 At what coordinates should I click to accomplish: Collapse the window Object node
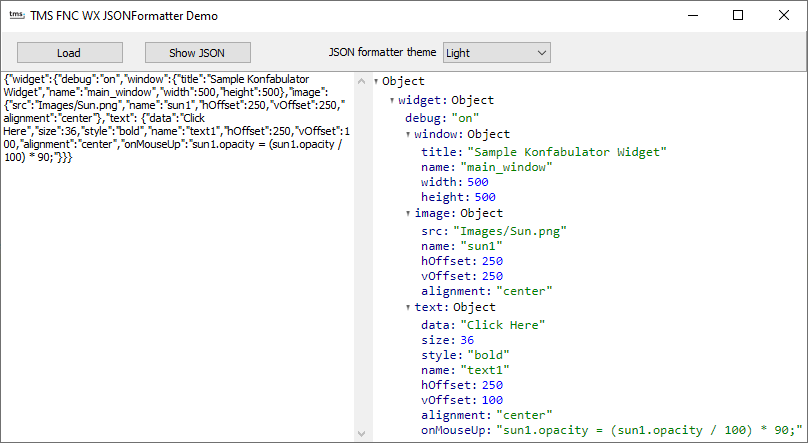408,134
